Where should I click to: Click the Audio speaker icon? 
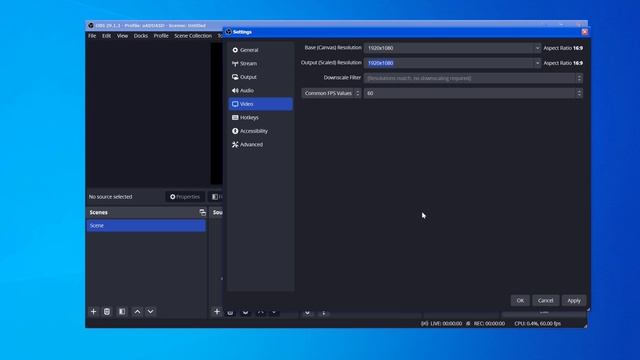pyautogui.click(x=235, y=90)
